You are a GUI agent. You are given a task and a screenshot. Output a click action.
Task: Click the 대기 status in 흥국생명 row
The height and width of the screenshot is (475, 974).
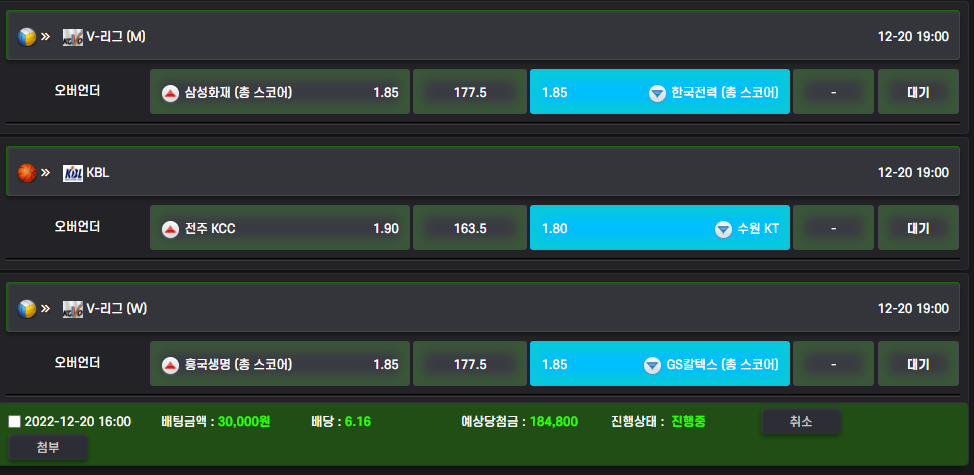point(918,363)
